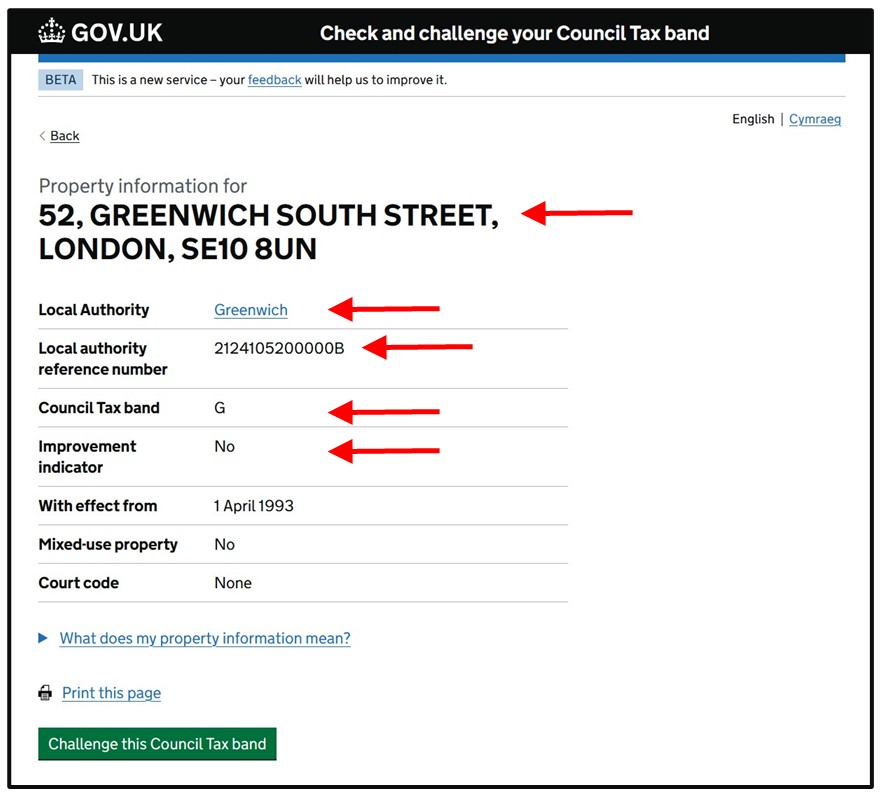Expand 'What does my property information mean?'

click(x=205, y=638)
